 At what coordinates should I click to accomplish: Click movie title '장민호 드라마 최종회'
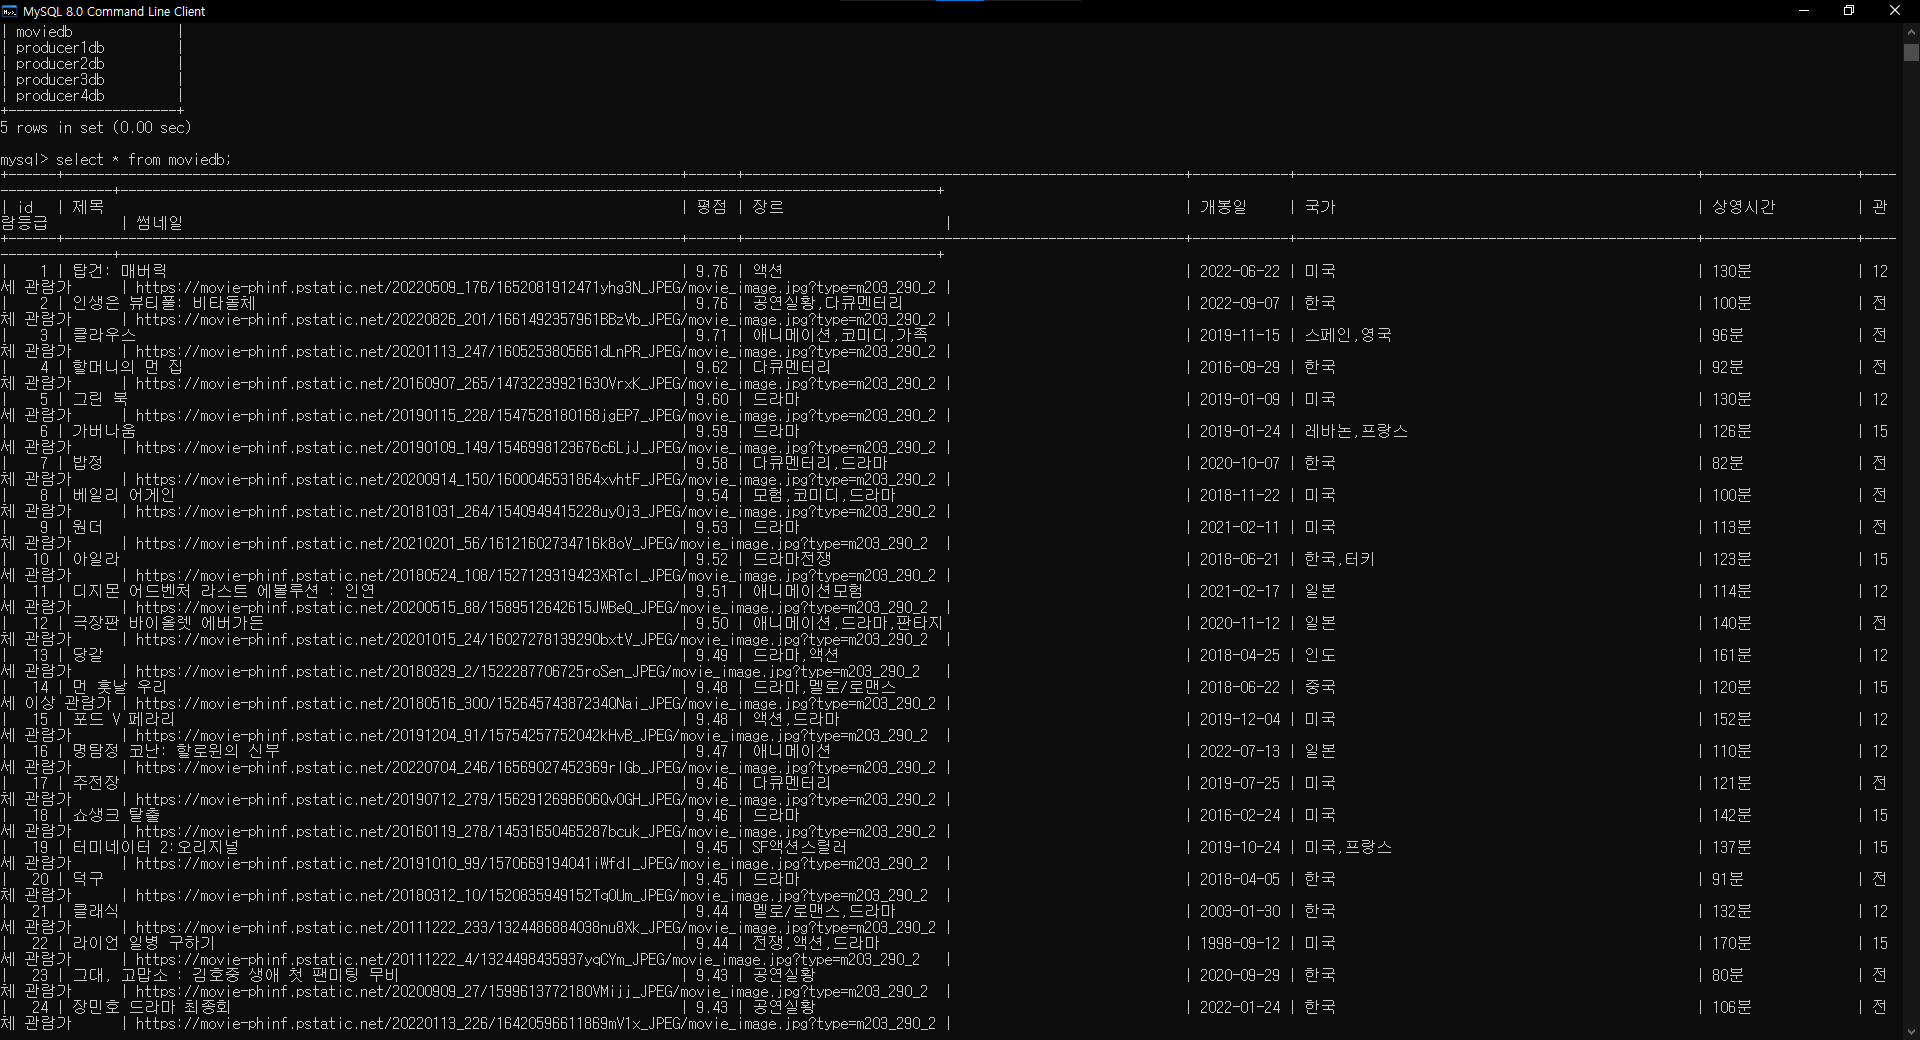tap(152, 1007)
